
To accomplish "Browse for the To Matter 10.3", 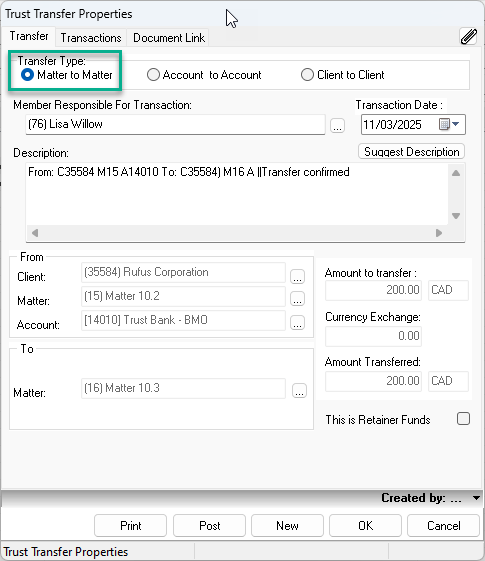I will click(x=299, y=391).
